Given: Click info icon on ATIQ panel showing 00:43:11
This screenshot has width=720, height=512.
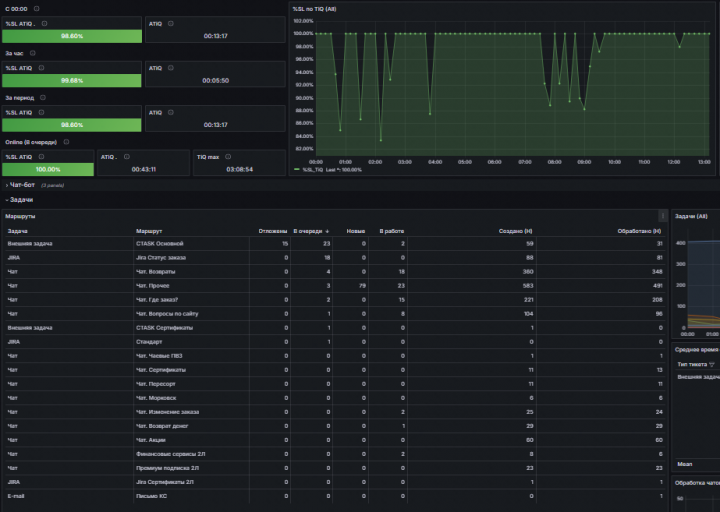Looking at the screenshot, I should tap(127, 157).
